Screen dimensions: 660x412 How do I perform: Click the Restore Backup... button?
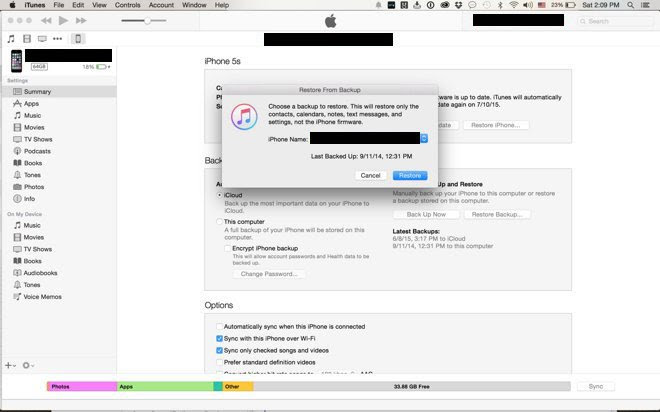(x=497, y=214)
